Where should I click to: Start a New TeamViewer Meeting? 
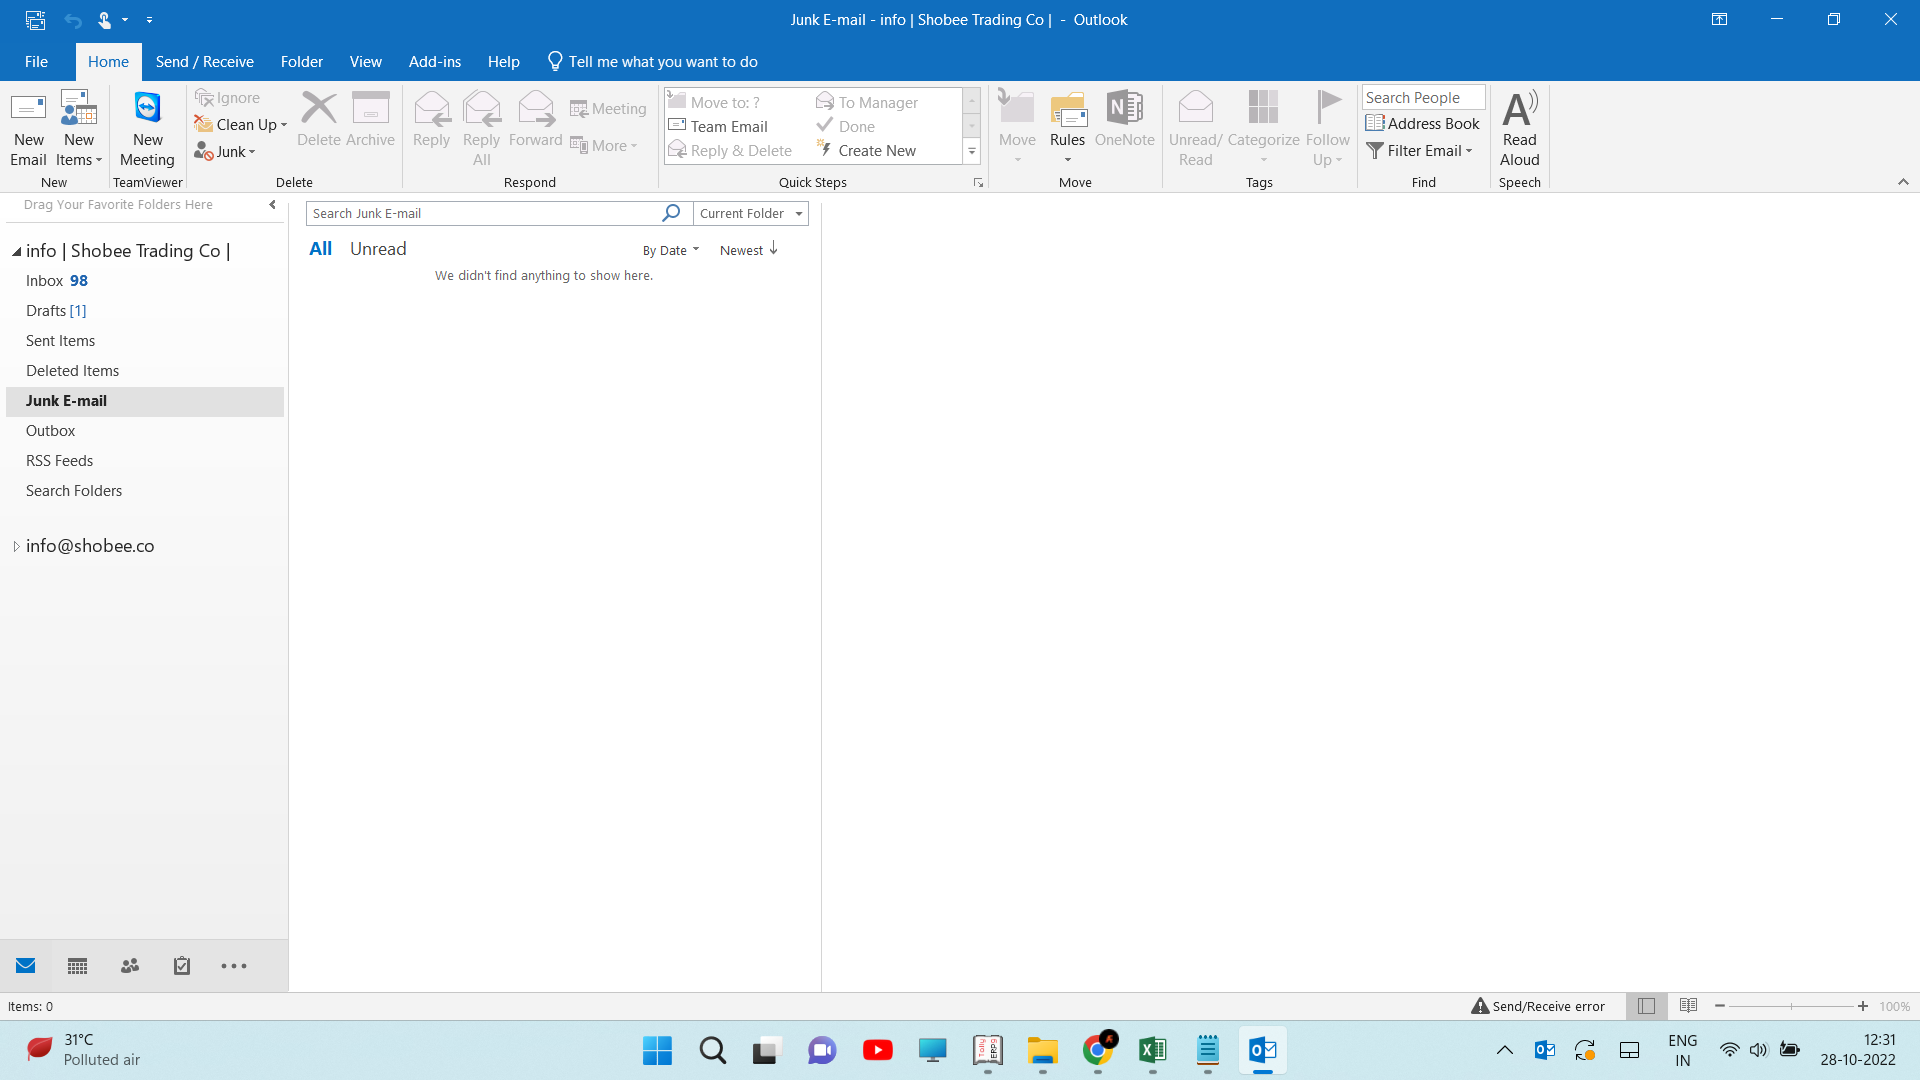click(147, 129)
